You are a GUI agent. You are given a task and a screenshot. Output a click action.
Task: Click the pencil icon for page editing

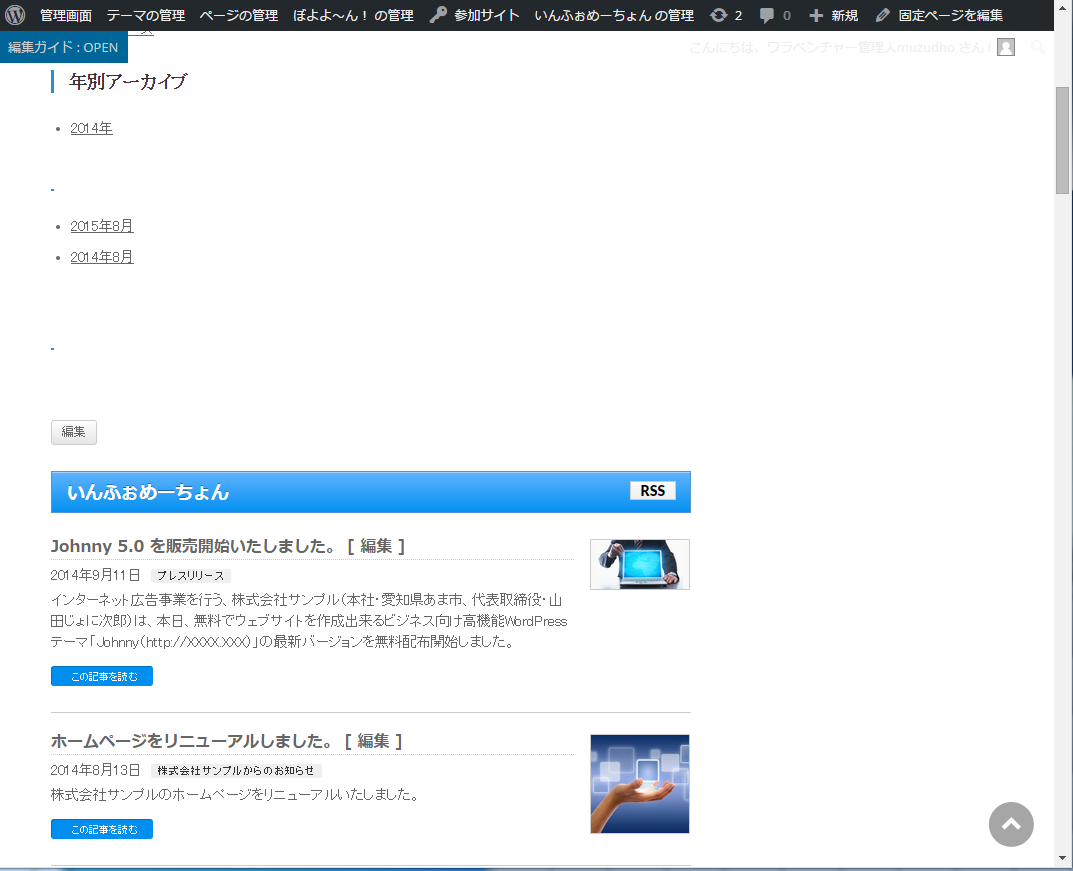(883, 15)
